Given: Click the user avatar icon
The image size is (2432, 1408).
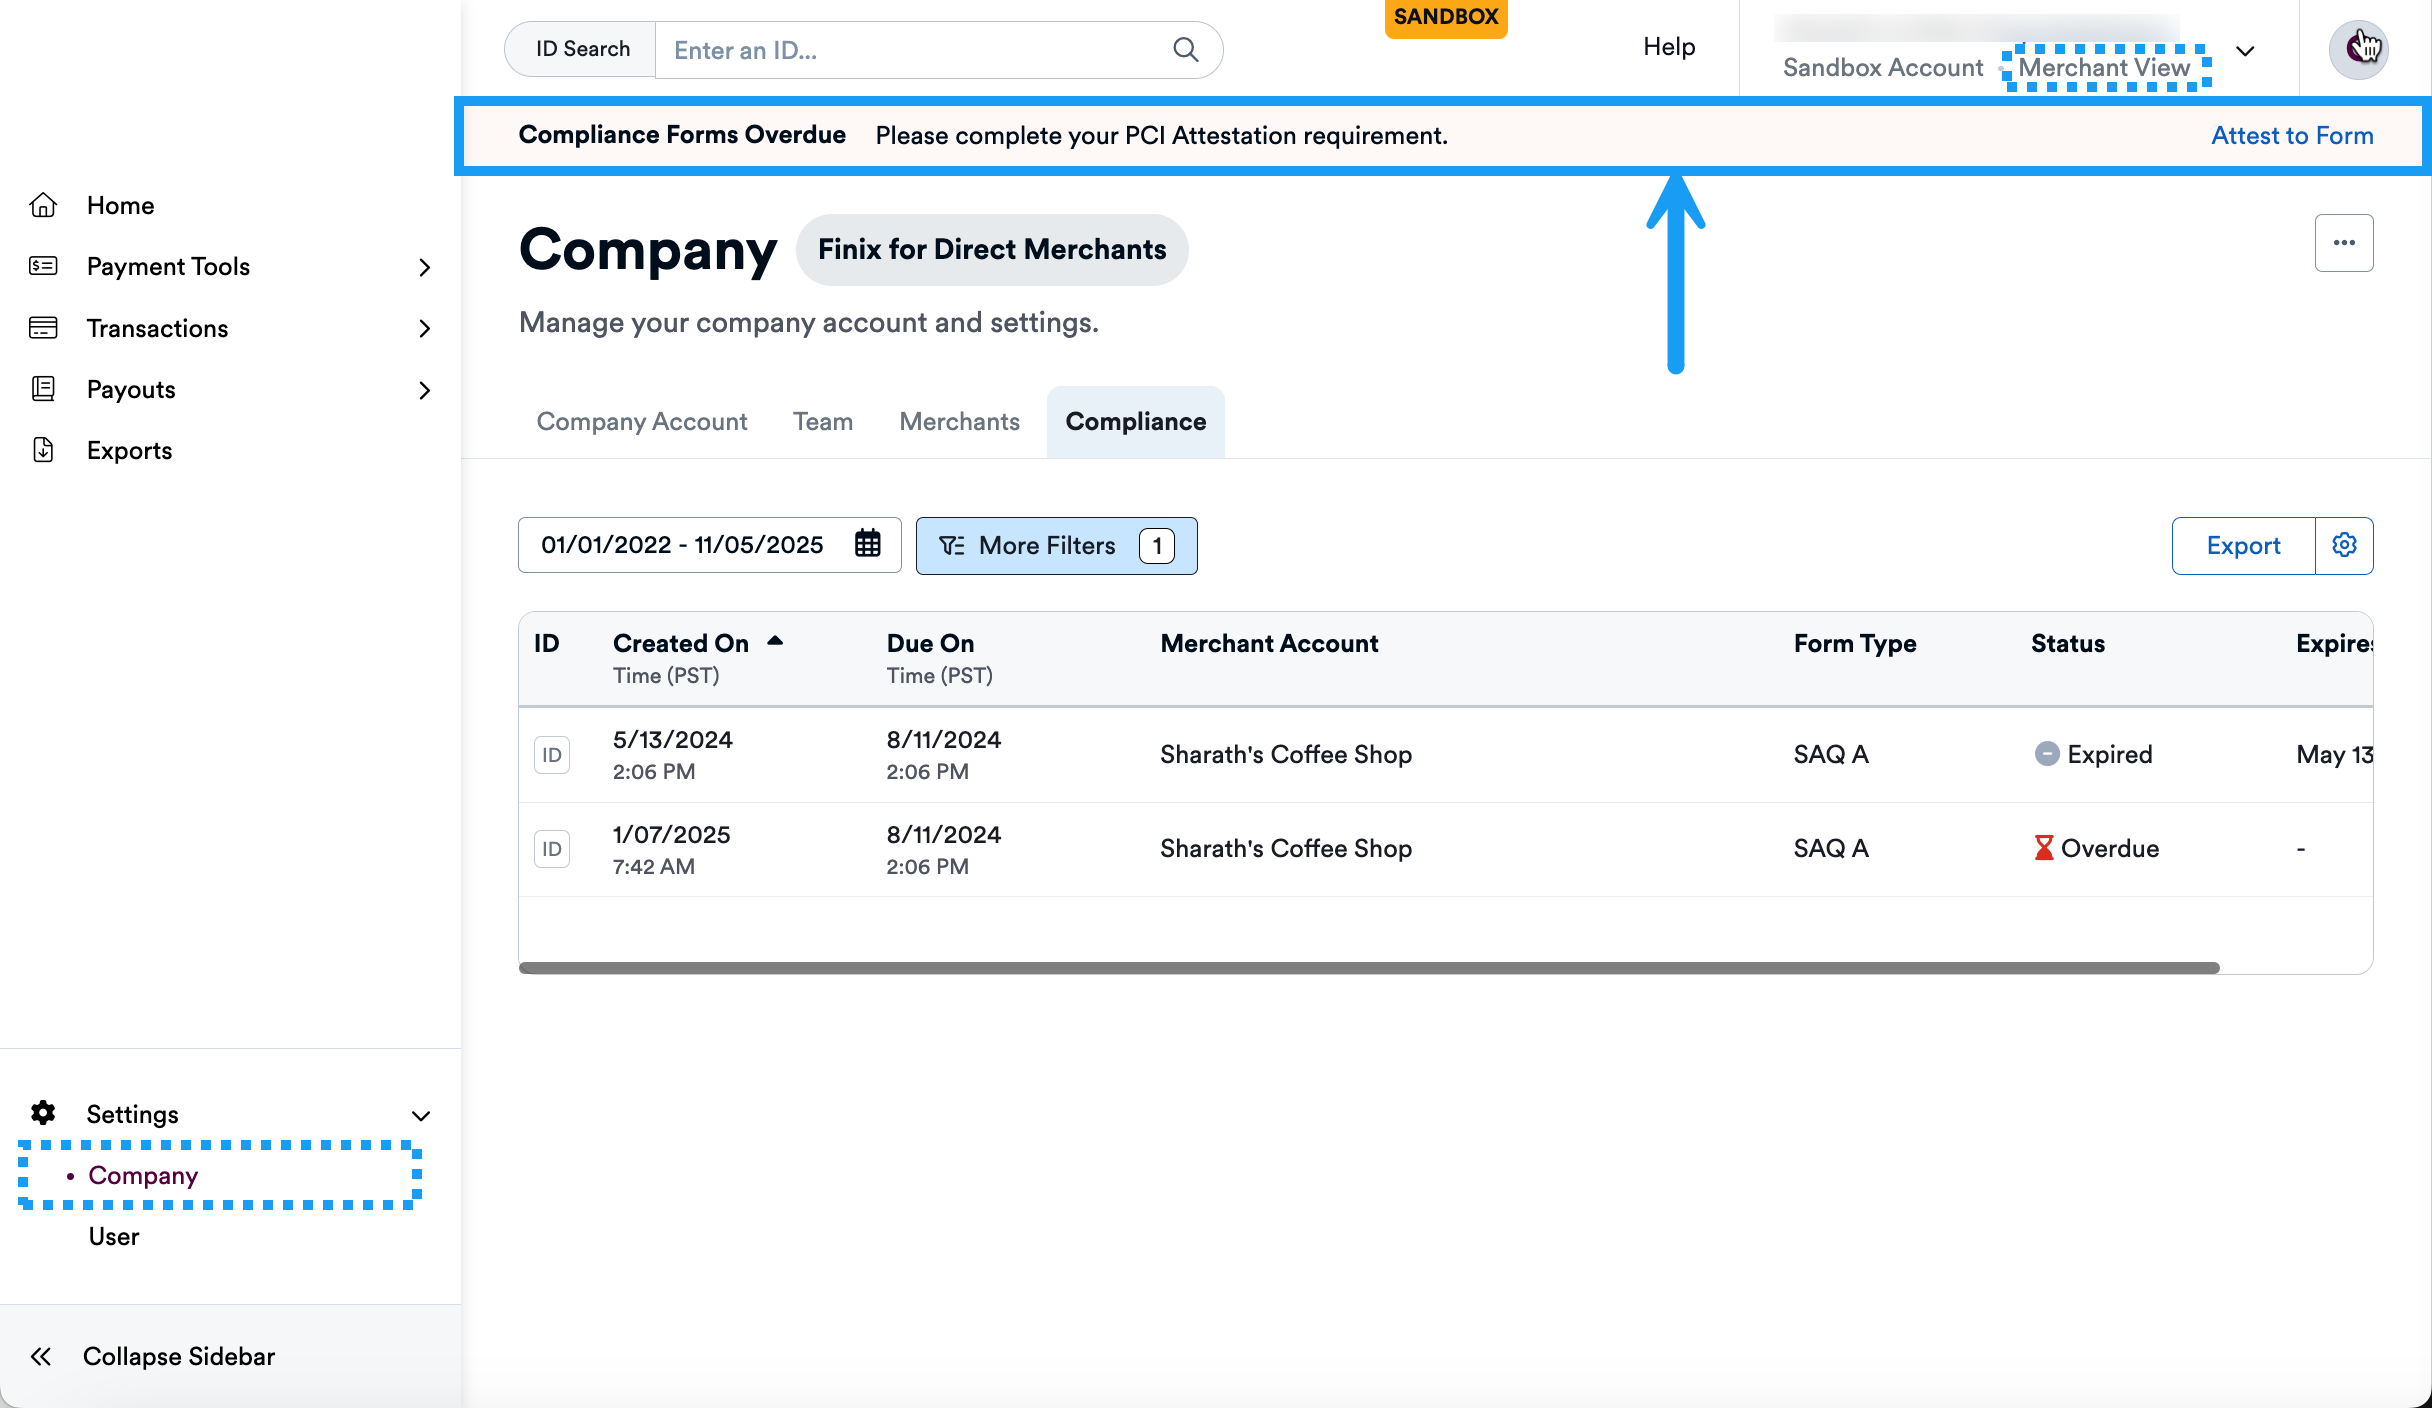Looking at the screenshot, I should coord(2358,49).
